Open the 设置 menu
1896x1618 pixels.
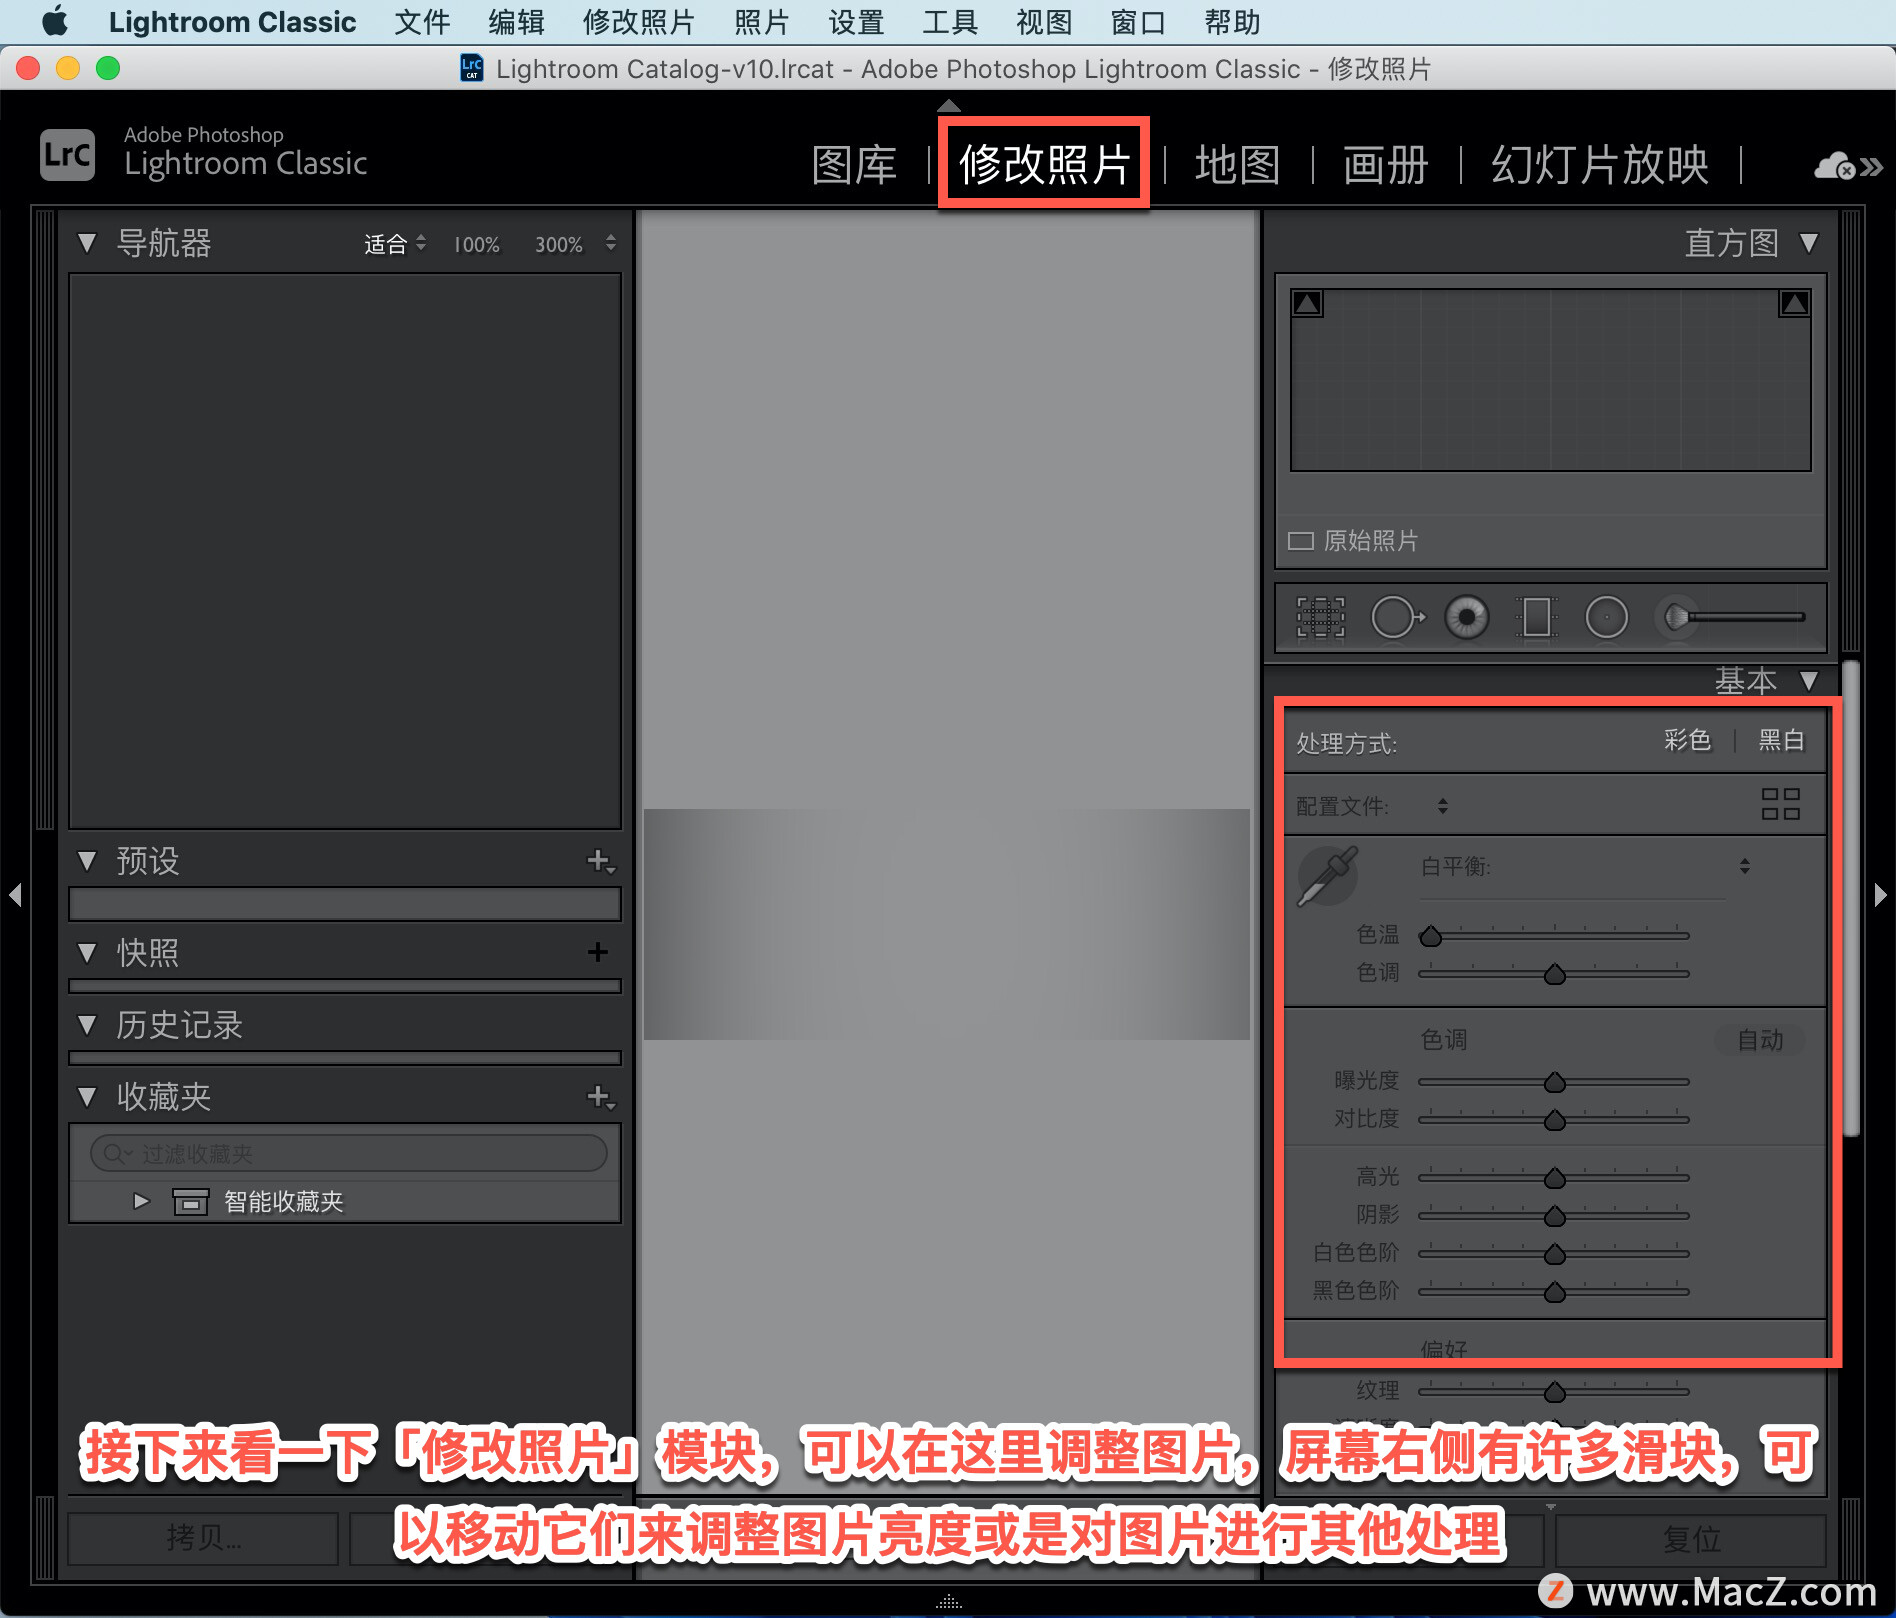[856, 21]
